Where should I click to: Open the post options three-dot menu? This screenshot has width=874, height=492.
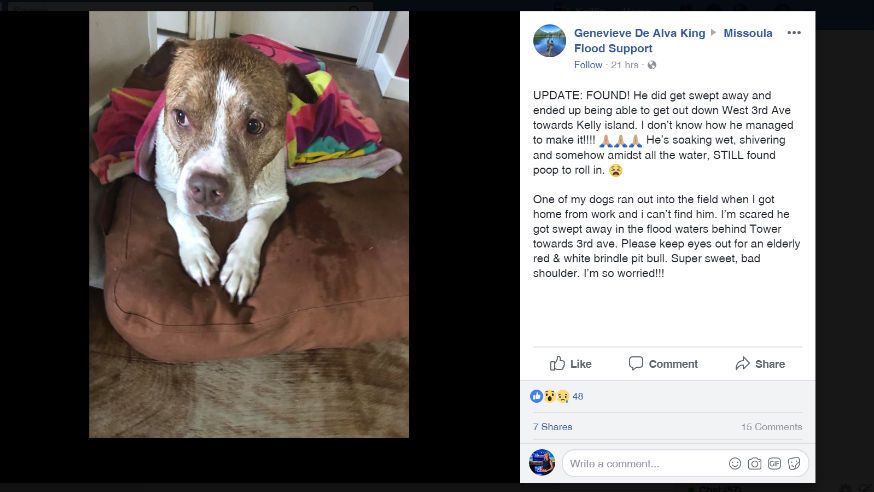pyautogui.click(x=794, y=33)
